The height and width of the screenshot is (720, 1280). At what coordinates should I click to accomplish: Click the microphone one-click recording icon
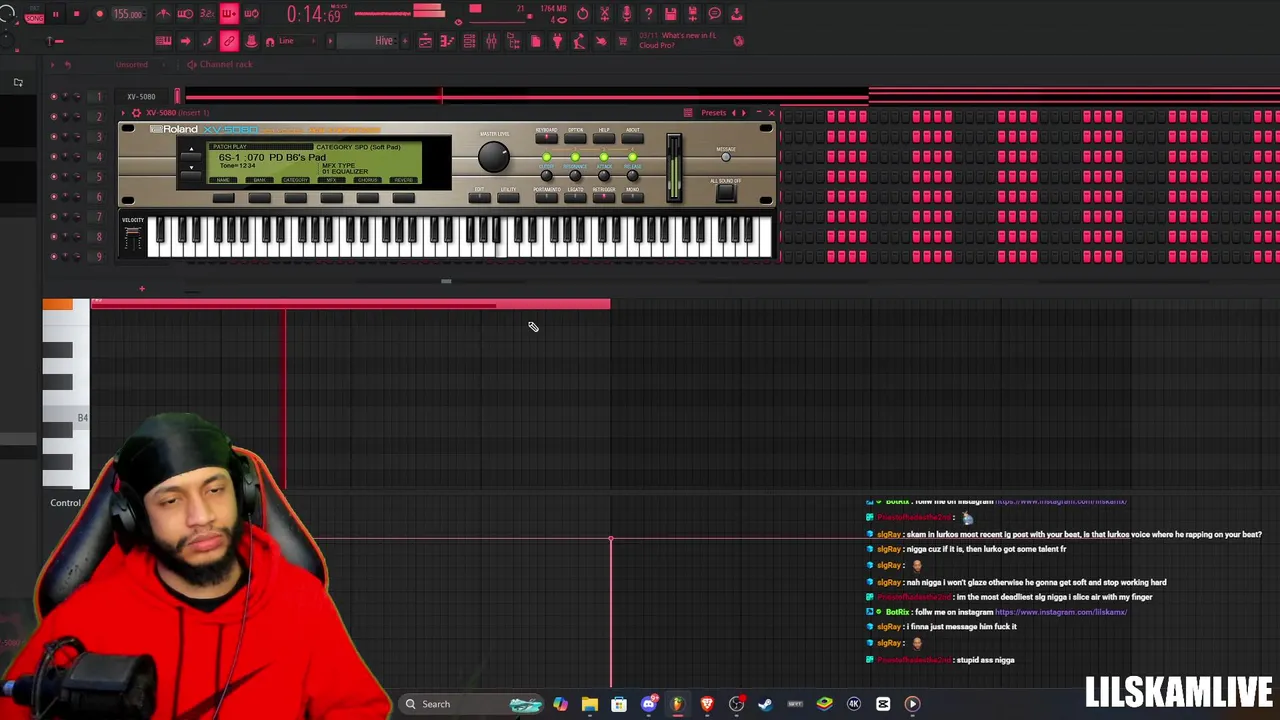point(626,14)
